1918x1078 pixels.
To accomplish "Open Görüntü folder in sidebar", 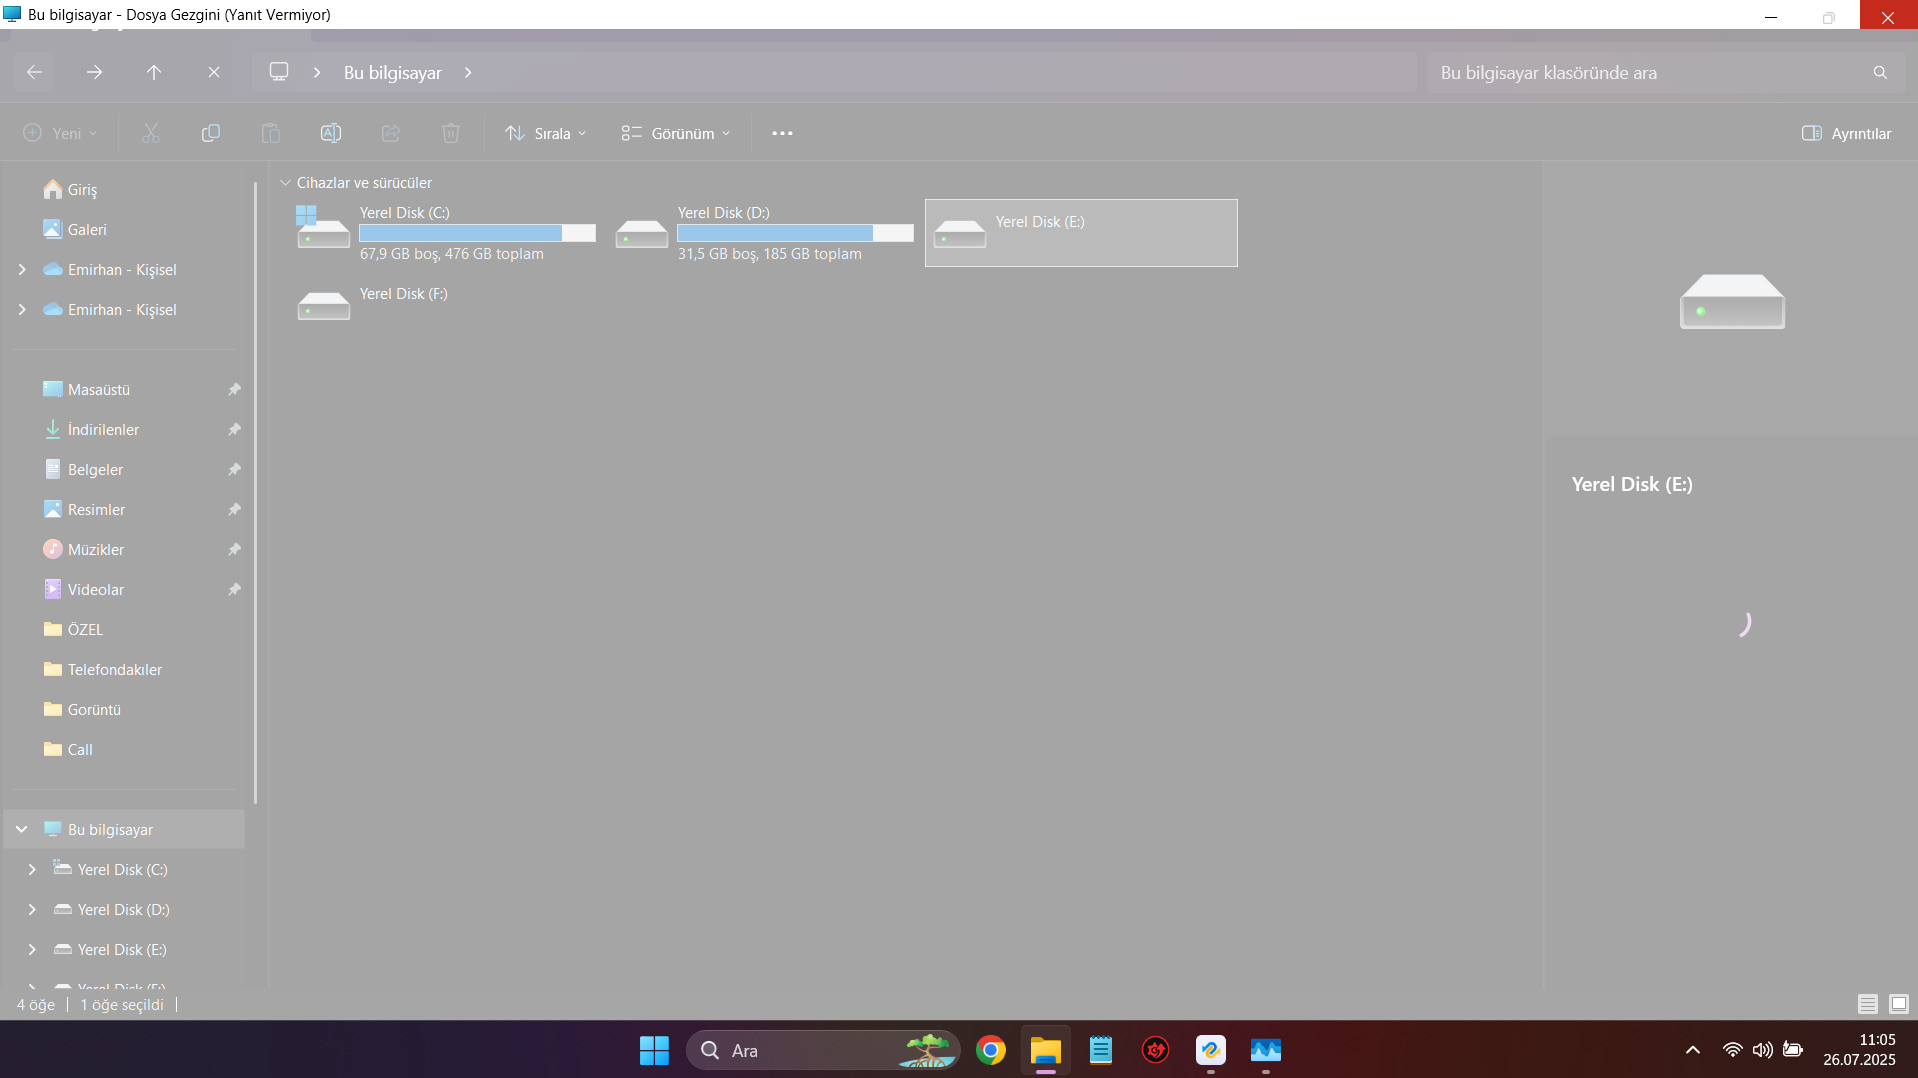I will point(124,710).
